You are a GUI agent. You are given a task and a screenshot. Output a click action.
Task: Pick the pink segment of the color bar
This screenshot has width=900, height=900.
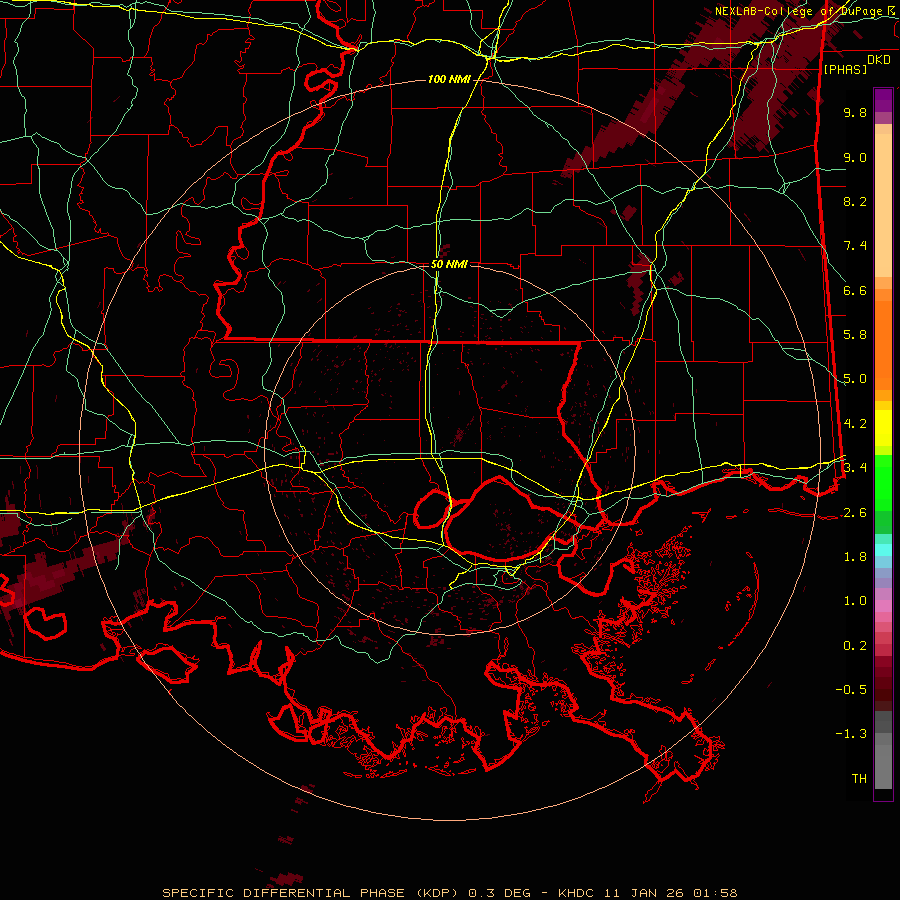(x=883, y=606)
